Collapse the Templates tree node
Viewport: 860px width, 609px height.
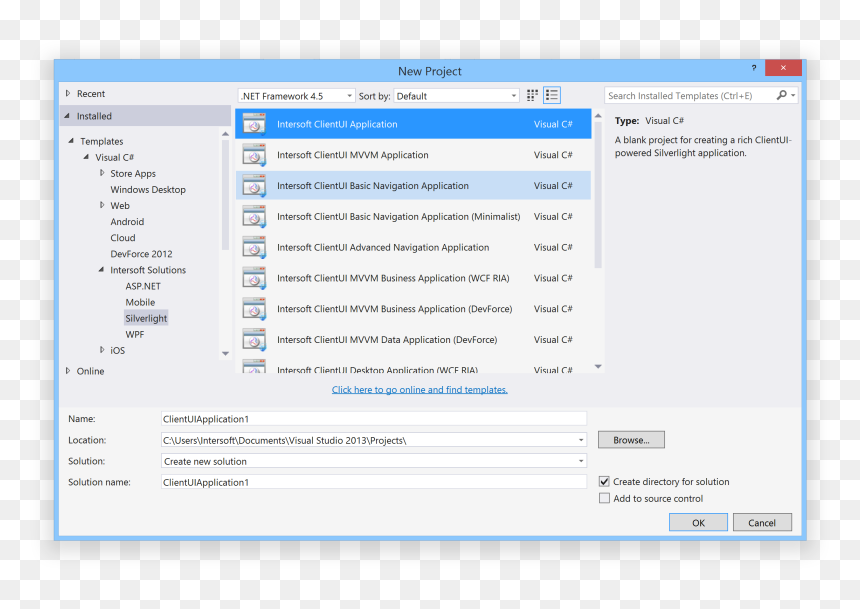(71, 141)
